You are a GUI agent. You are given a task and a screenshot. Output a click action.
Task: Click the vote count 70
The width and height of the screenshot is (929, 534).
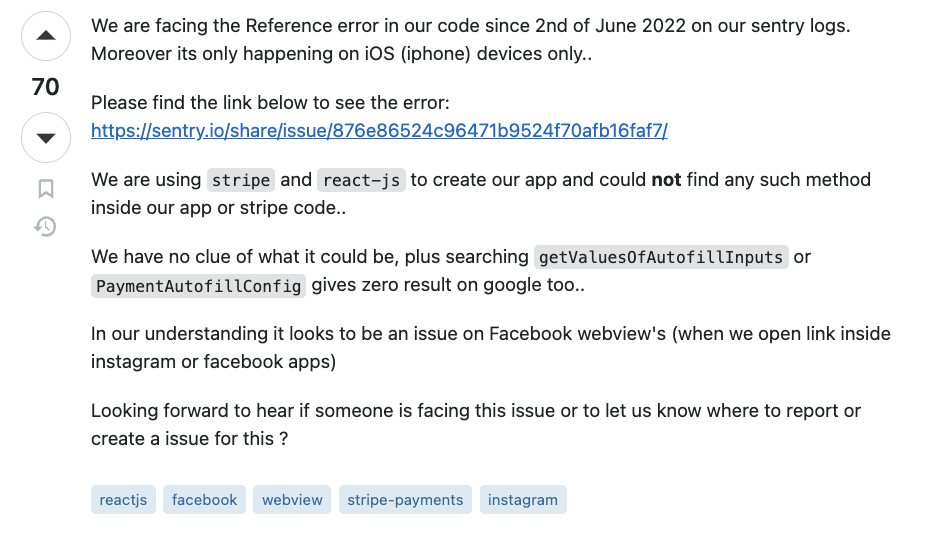tap(46, 87)
